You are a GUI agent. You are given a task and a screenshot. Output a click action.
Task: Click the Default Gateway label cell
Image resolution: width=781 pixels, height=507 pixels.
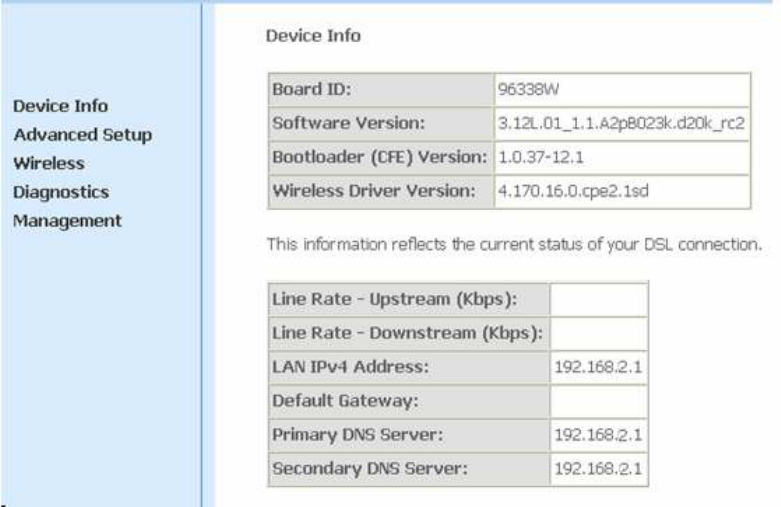point(410,402)
